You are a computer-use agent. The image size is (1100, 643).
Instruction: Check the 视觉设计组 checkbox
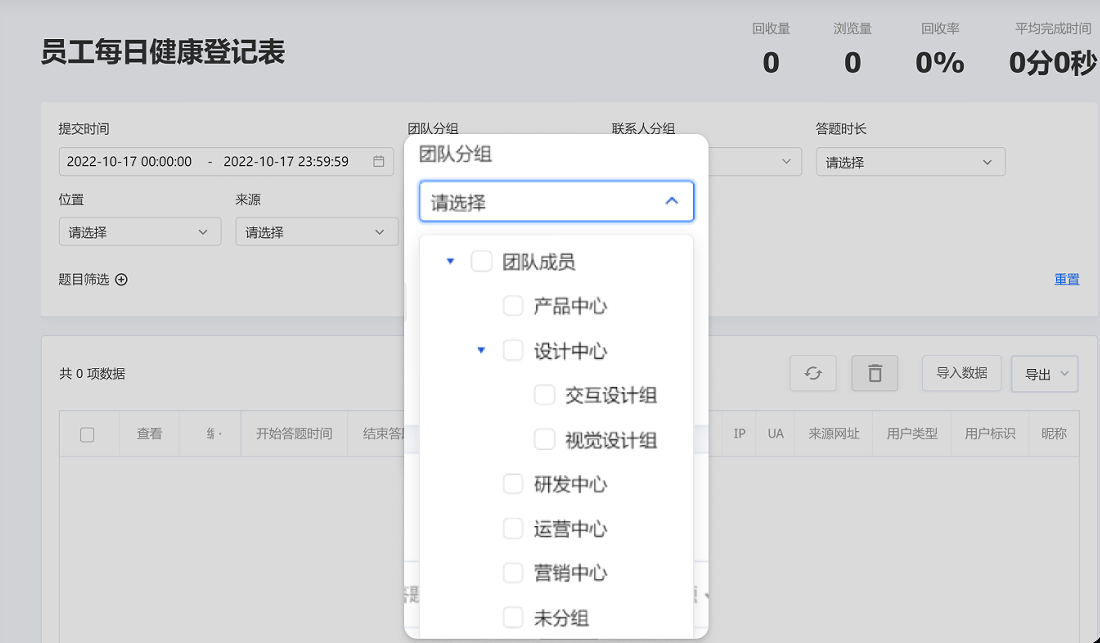[544, 440]
